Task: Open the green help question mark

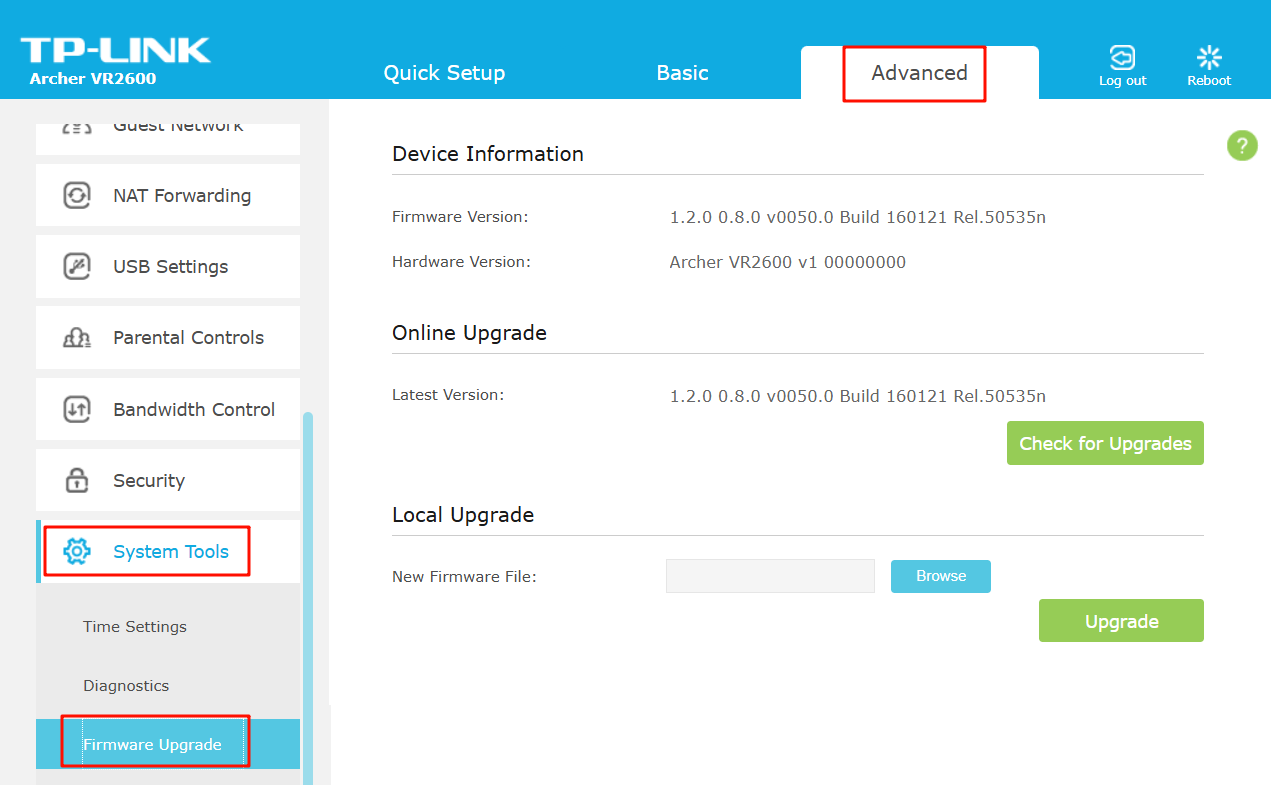Action: pyautogui.click(x=1241, y=145)
